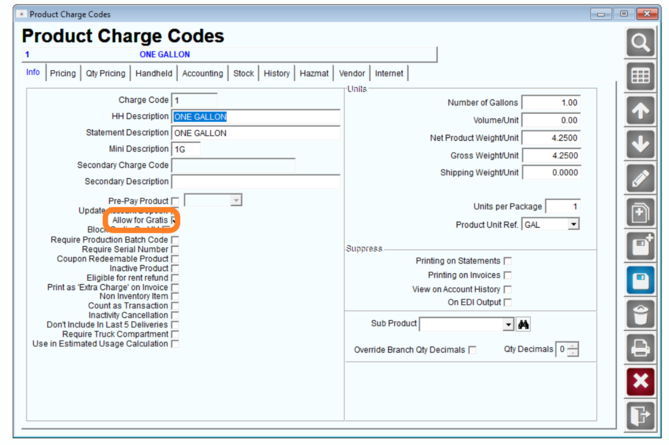Switch to the Pricing tab
The height and width of the screenshot is (445, 669).
[x=63, y=73]
